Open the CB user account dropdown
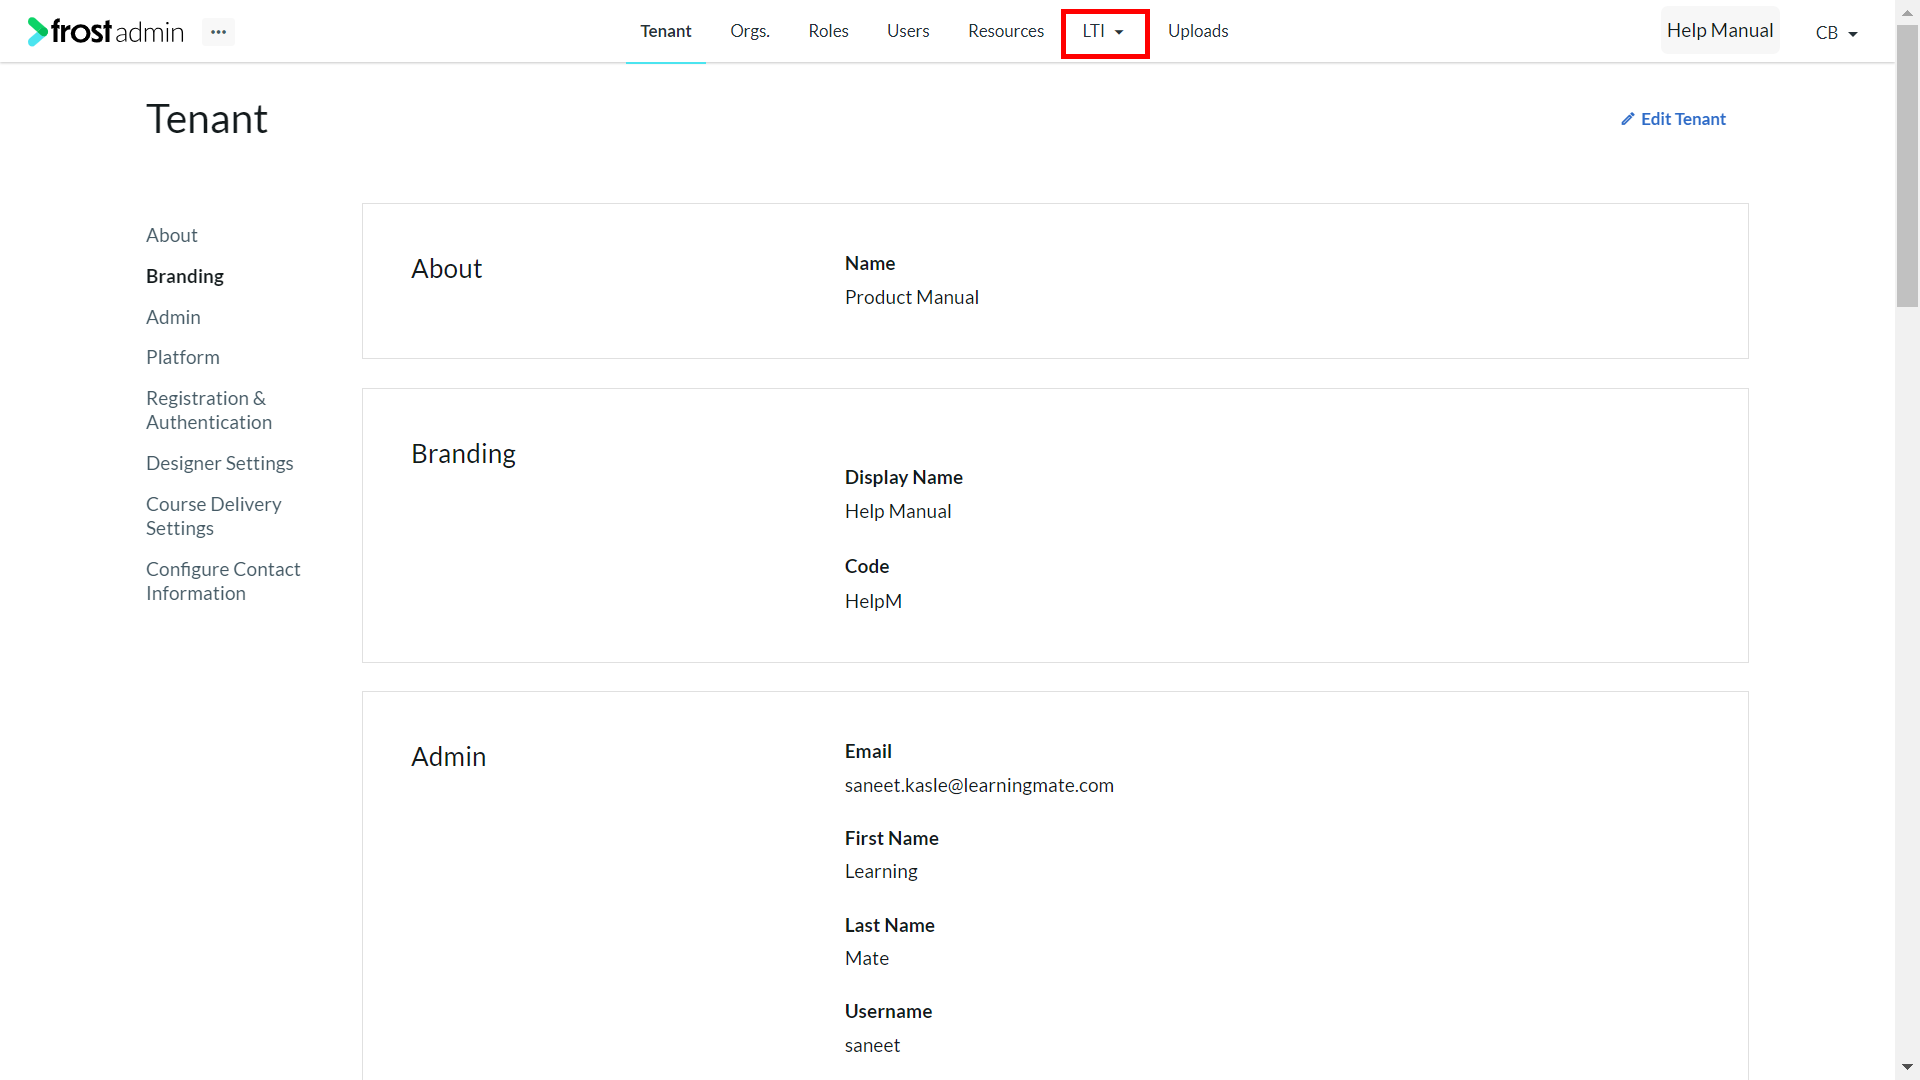 click(1836, 33)
